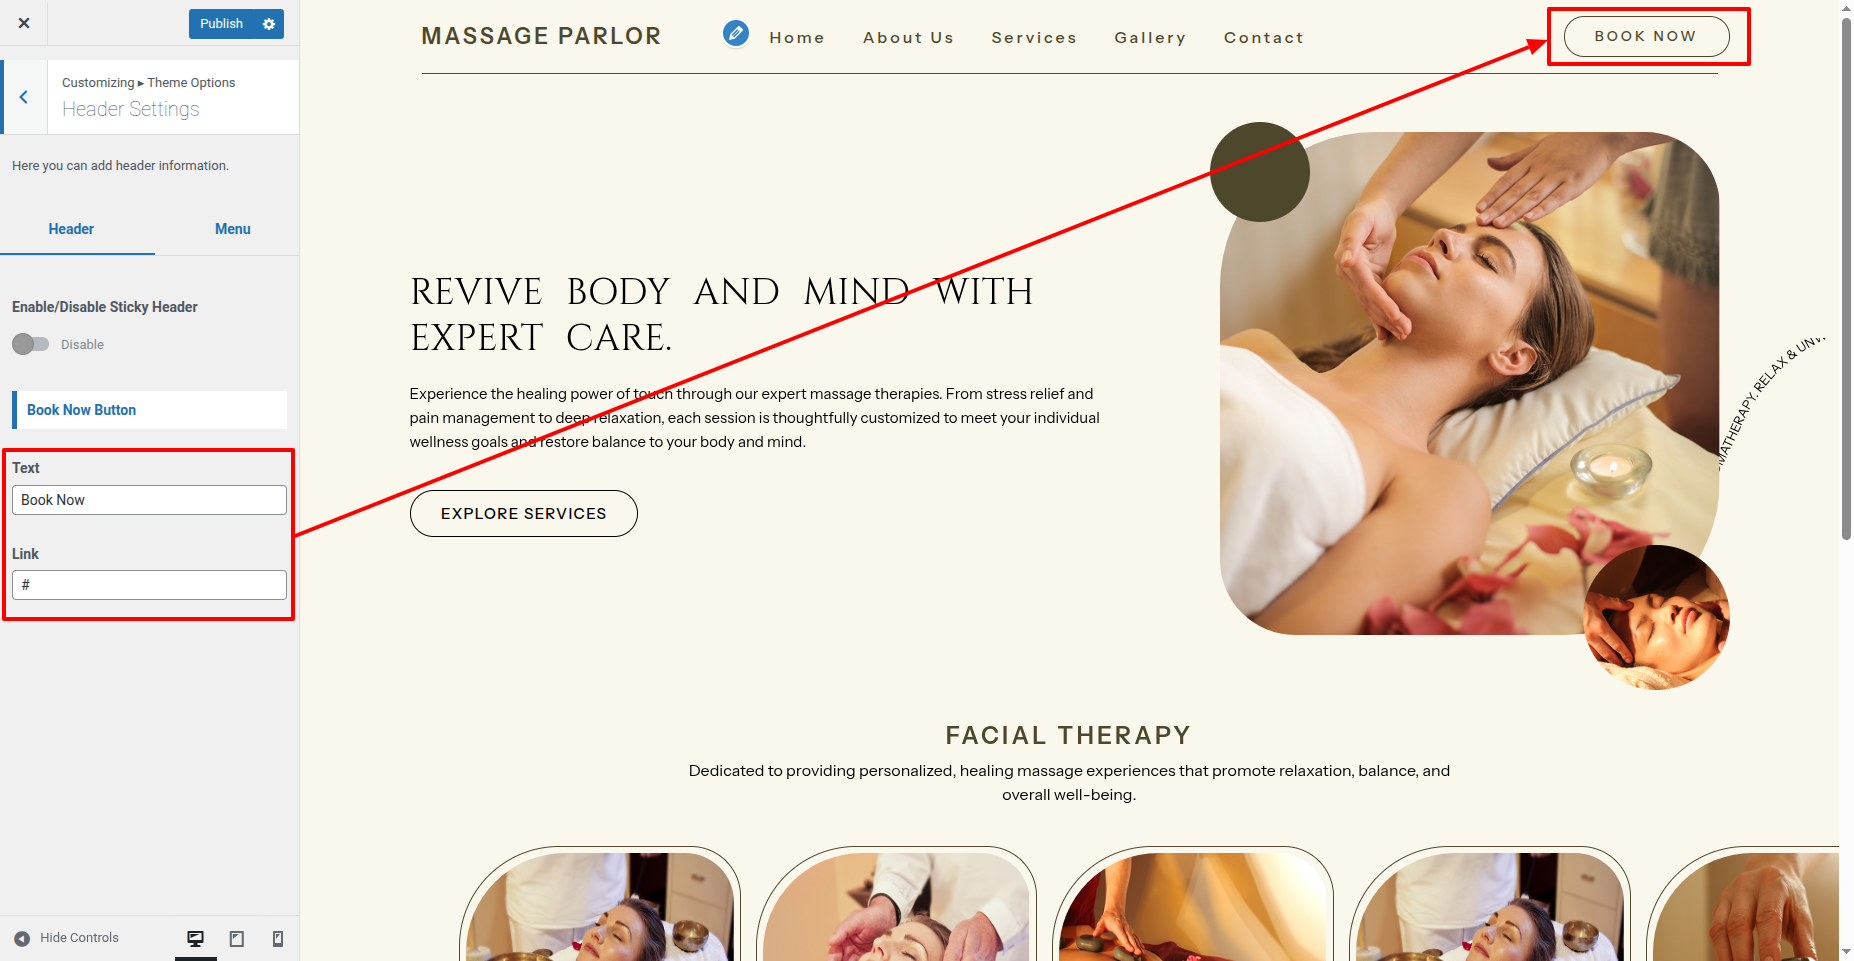Open the Menu tab
This screenshot has height=961, width=1854.
pos(233,229)
